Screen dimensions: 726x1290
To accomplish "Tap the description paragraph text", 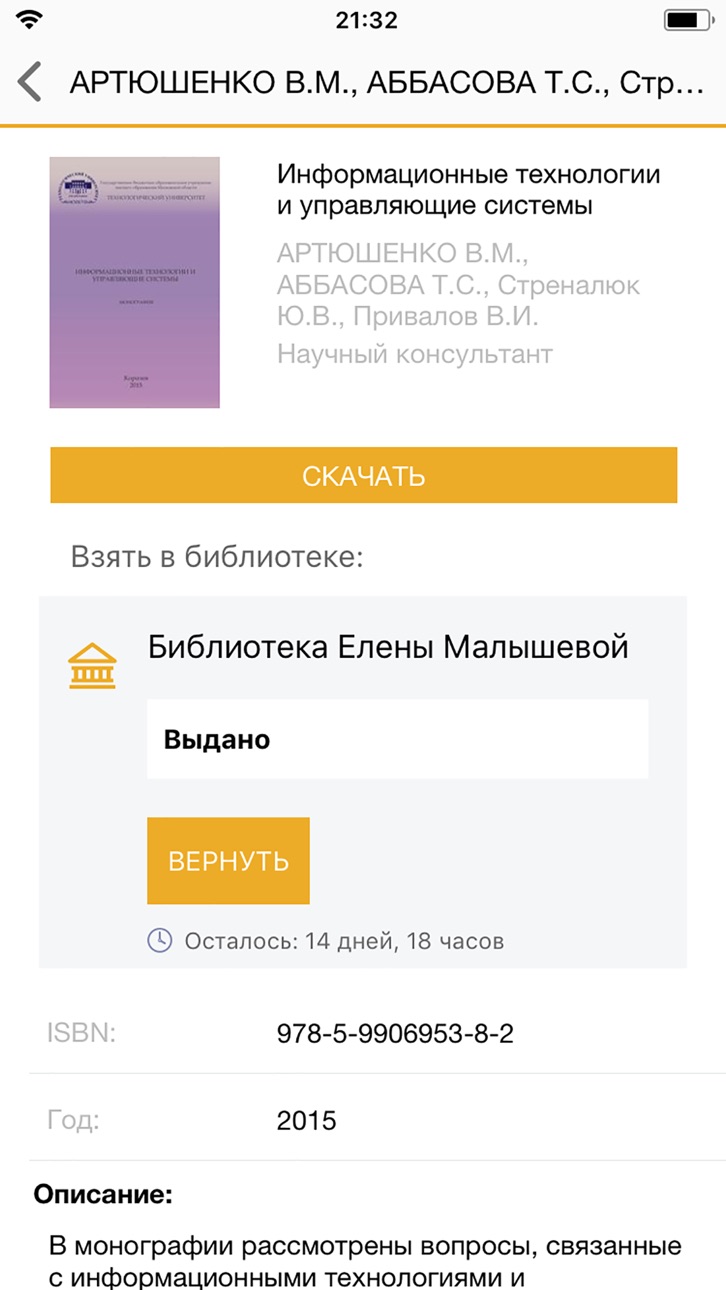I will [x=366, y=1262].
